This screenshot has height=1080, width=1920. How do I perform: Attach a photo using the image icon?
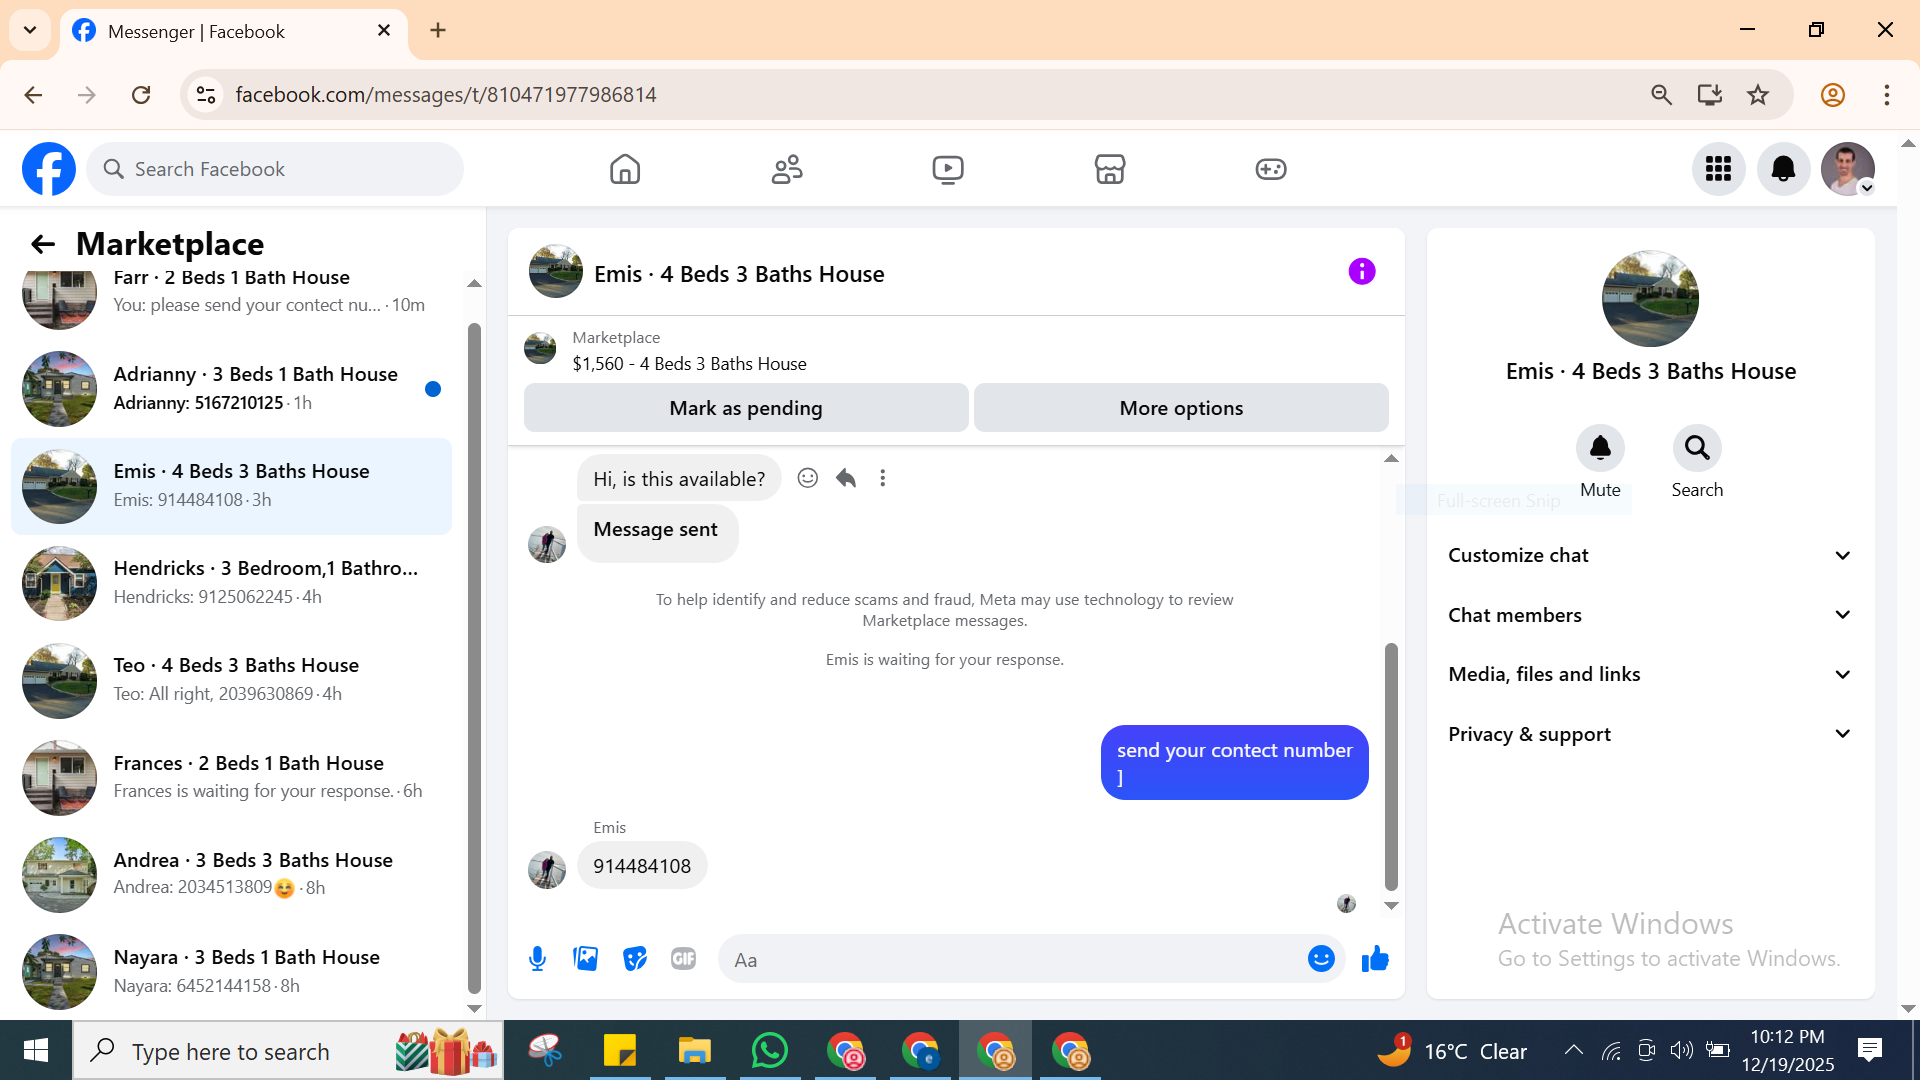(x=586, y=959)
